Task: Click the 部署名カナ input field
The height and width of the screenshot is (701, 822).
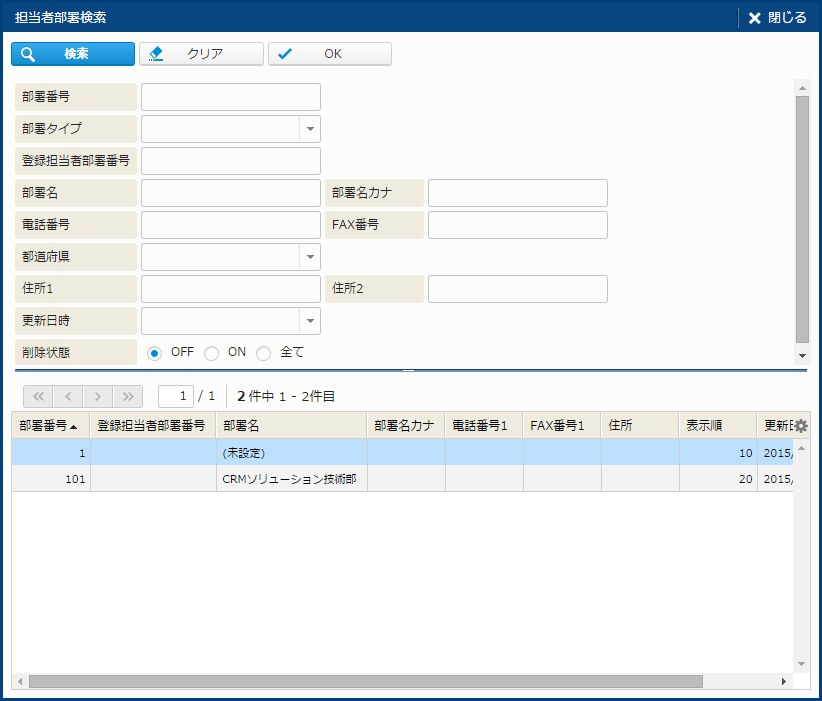Action: (517, 193)
